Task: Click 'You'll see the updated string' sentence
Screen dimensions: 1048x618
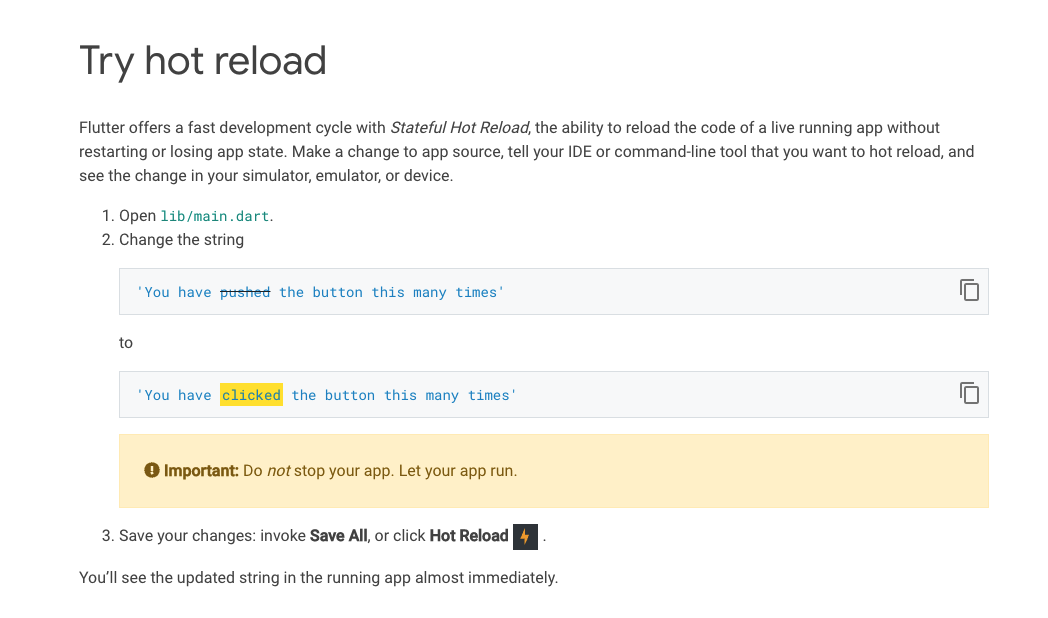Action: (x=318, y=577)
